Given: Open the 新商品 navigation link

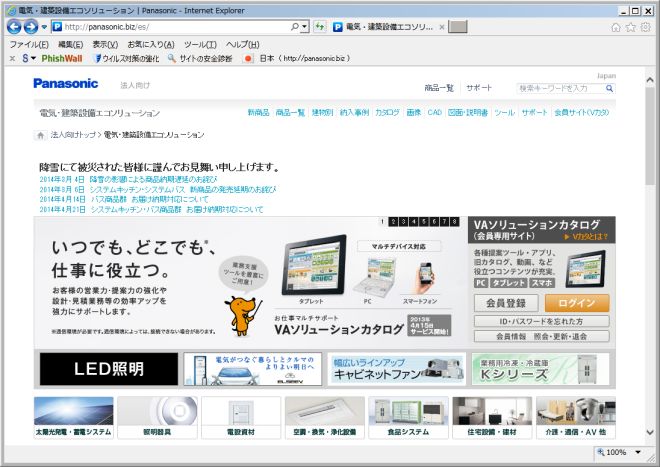Looking at the screenshot, I should [258, 112].
